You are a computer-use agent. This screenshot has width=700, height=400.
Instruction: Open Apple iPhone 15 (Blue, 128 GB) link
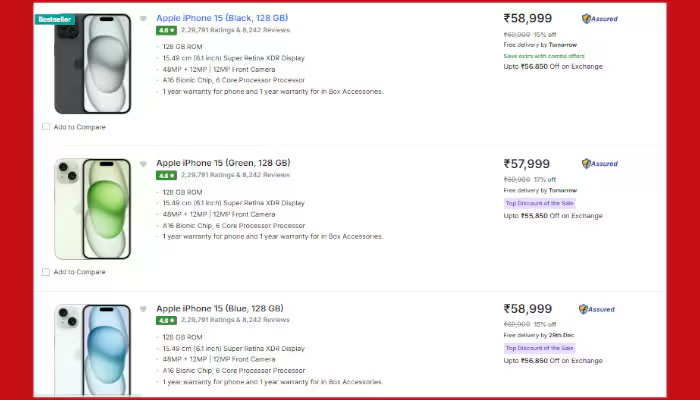(x=220, y=308)
